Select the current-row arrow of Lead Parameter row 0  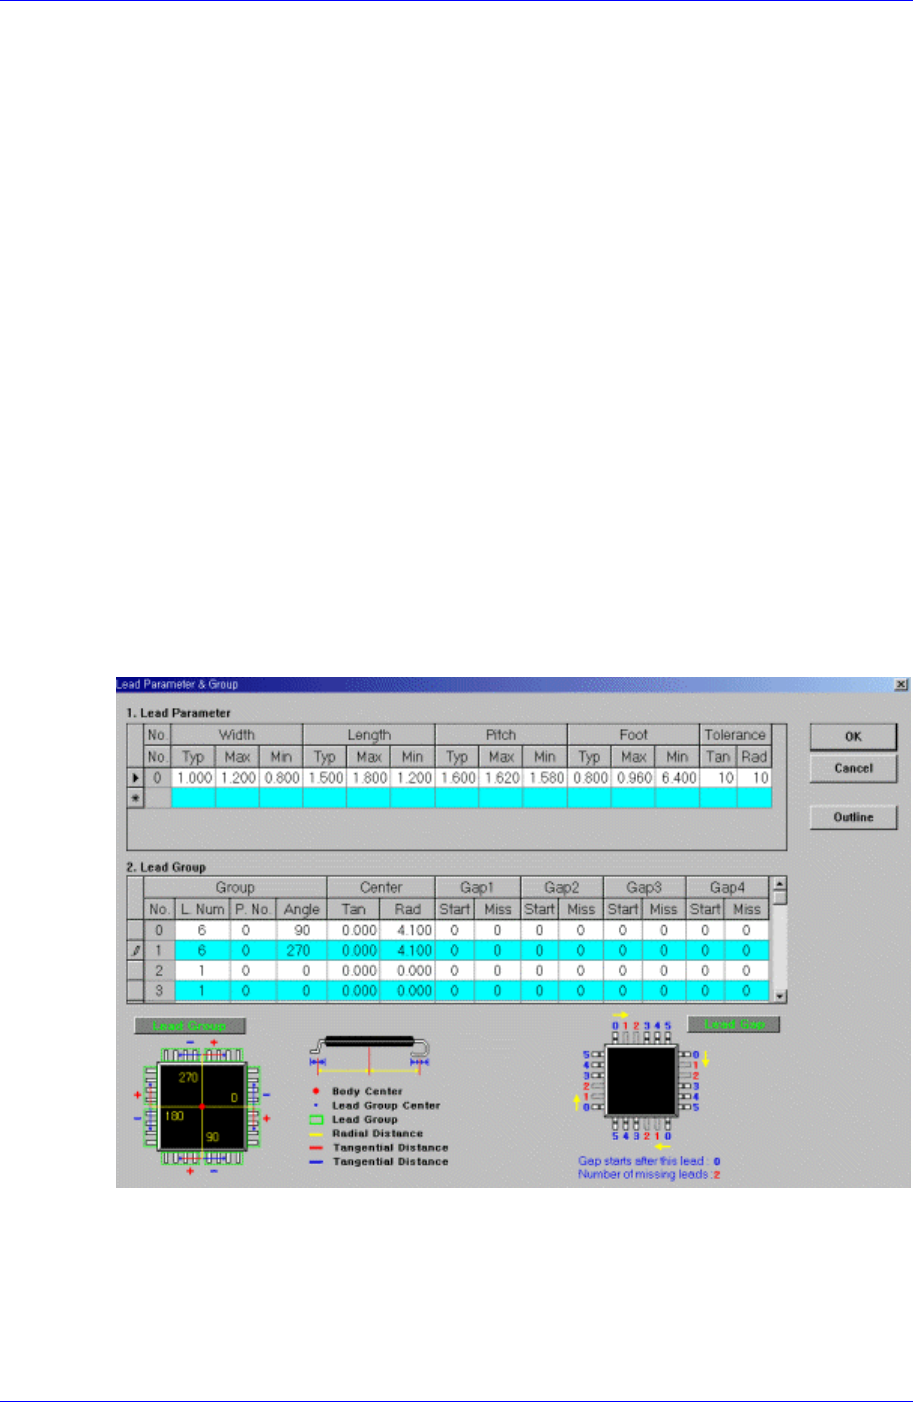point(136,777)
